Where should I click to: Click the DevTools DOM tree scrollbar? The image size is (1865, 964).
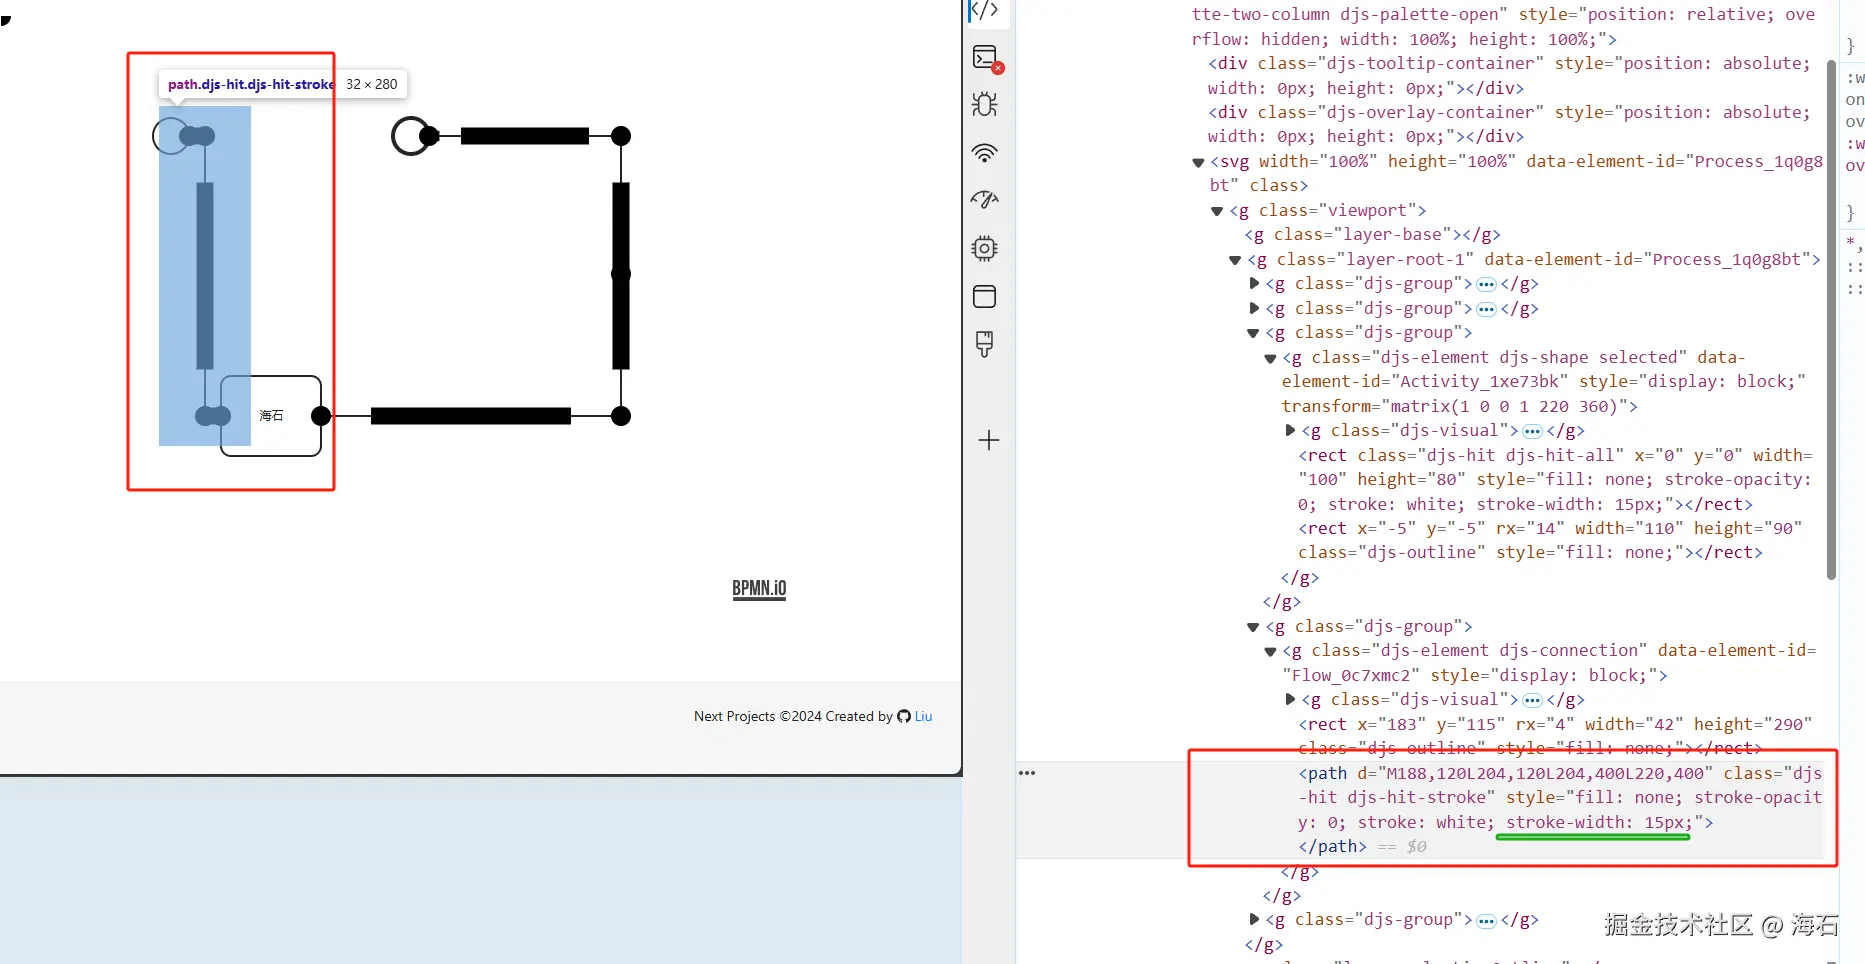(x=1831, y=320)
